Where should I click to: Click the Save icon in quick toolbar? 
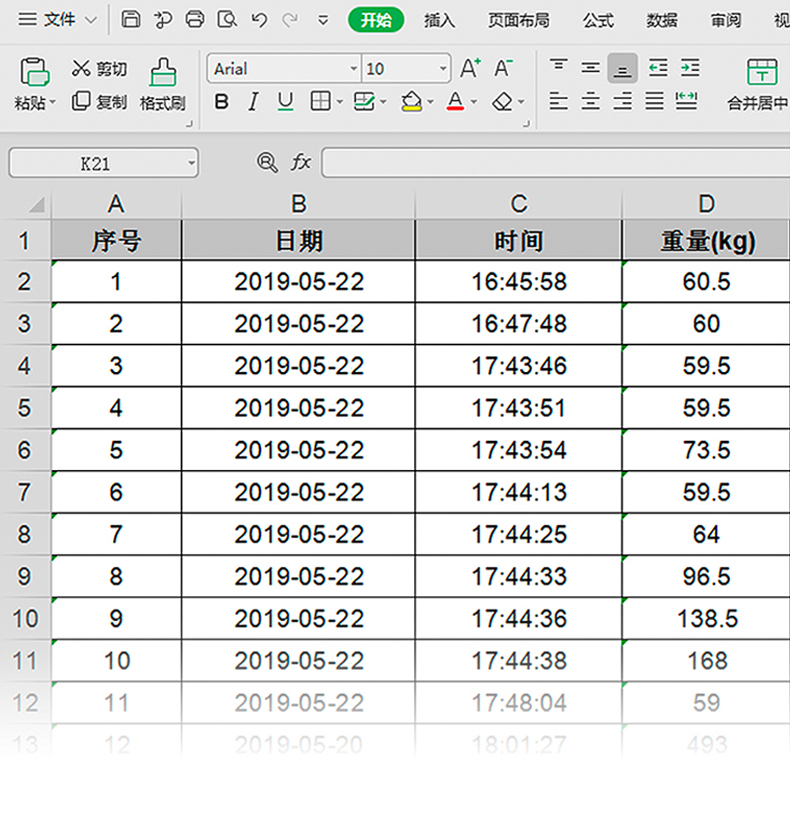click(x=130, y=20)
